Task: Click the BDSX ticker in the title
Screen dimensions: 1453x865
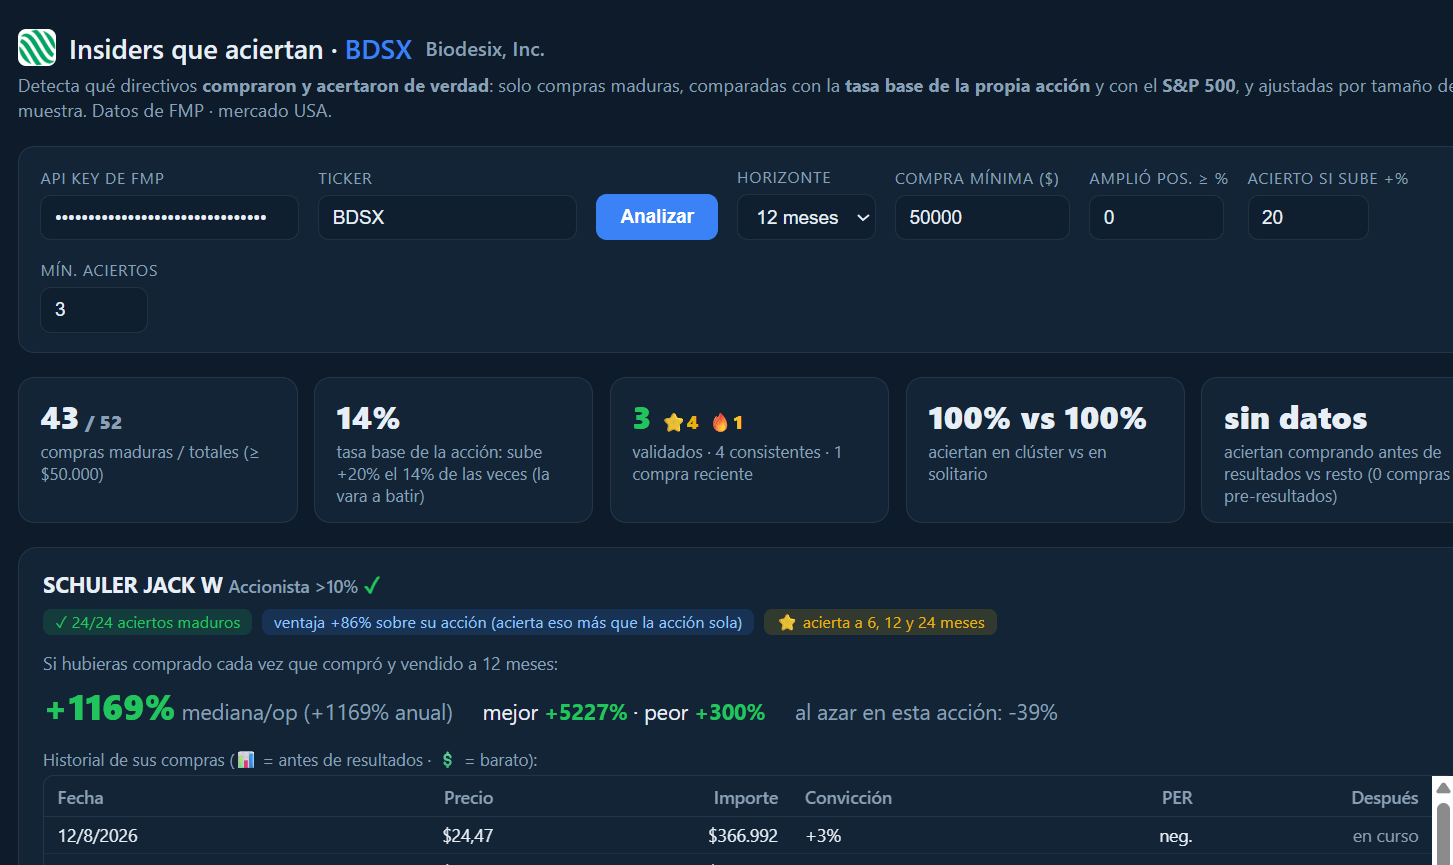Action: (x=378, y=49)
